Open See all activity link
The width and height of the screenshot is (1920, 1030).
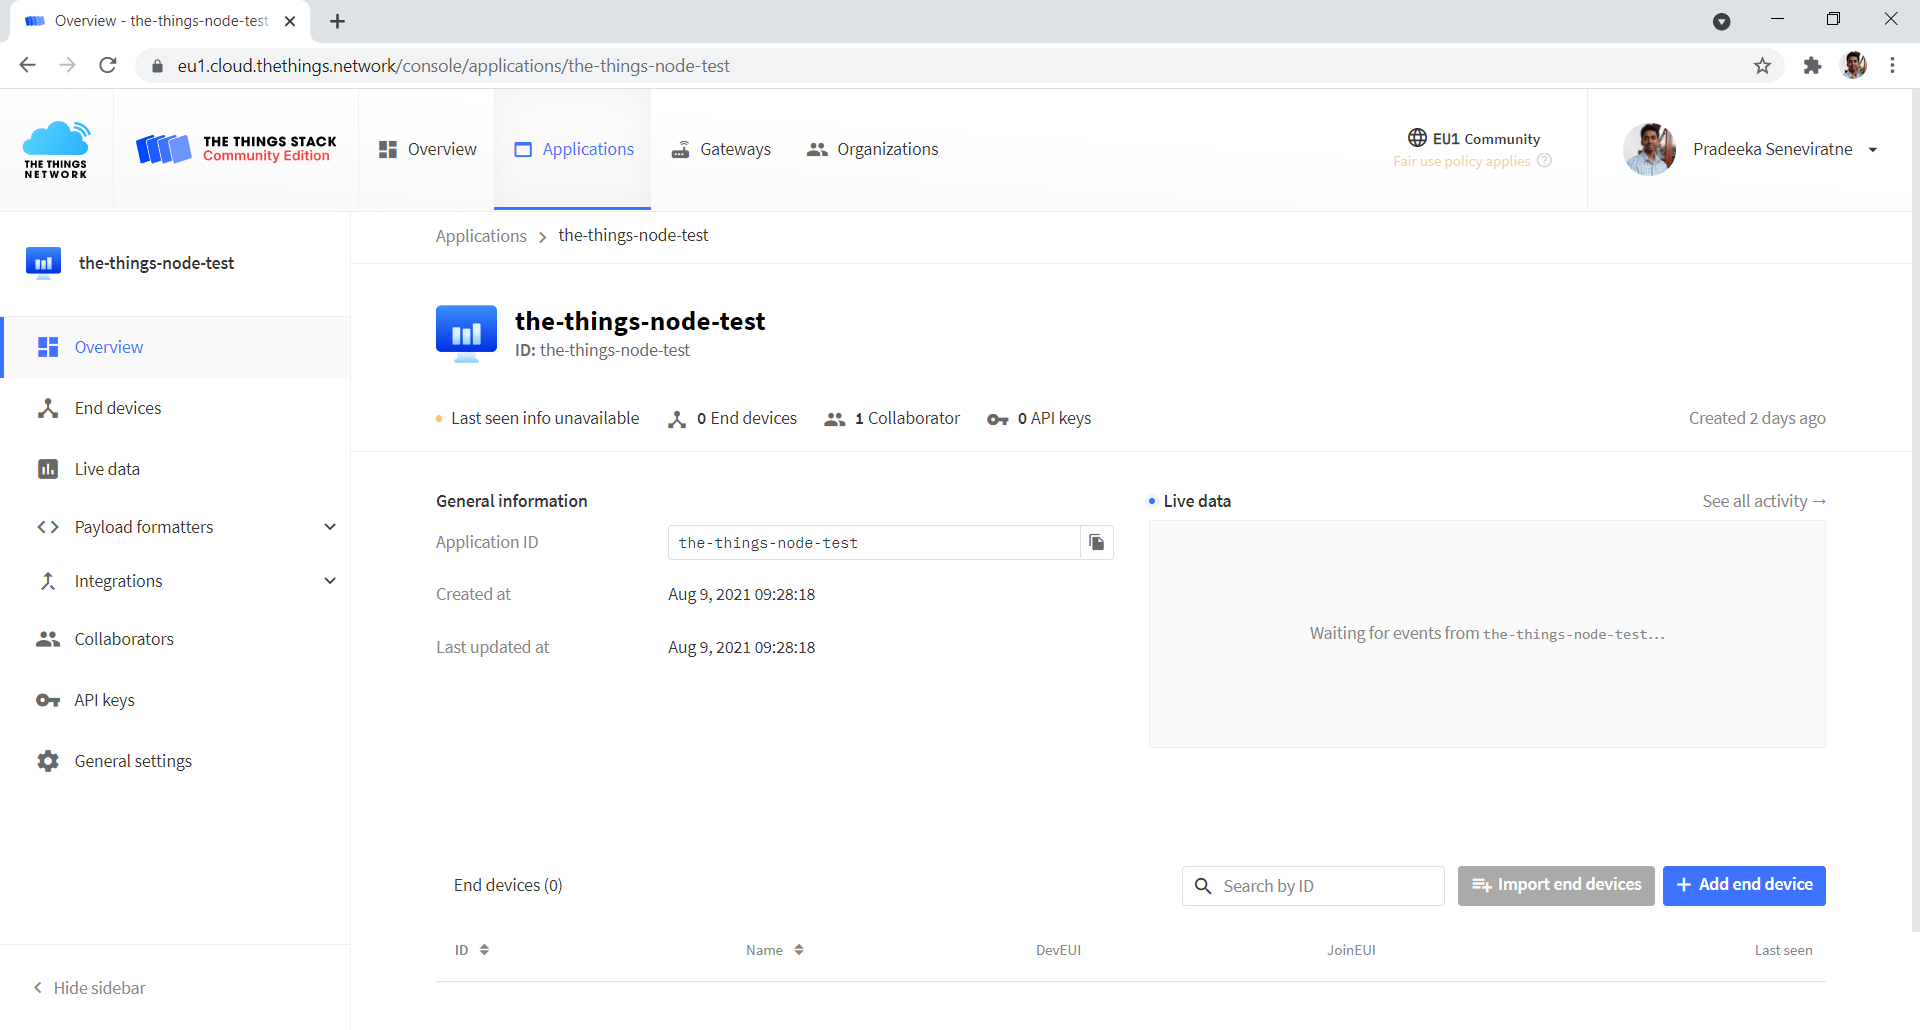click(1763, 501)
